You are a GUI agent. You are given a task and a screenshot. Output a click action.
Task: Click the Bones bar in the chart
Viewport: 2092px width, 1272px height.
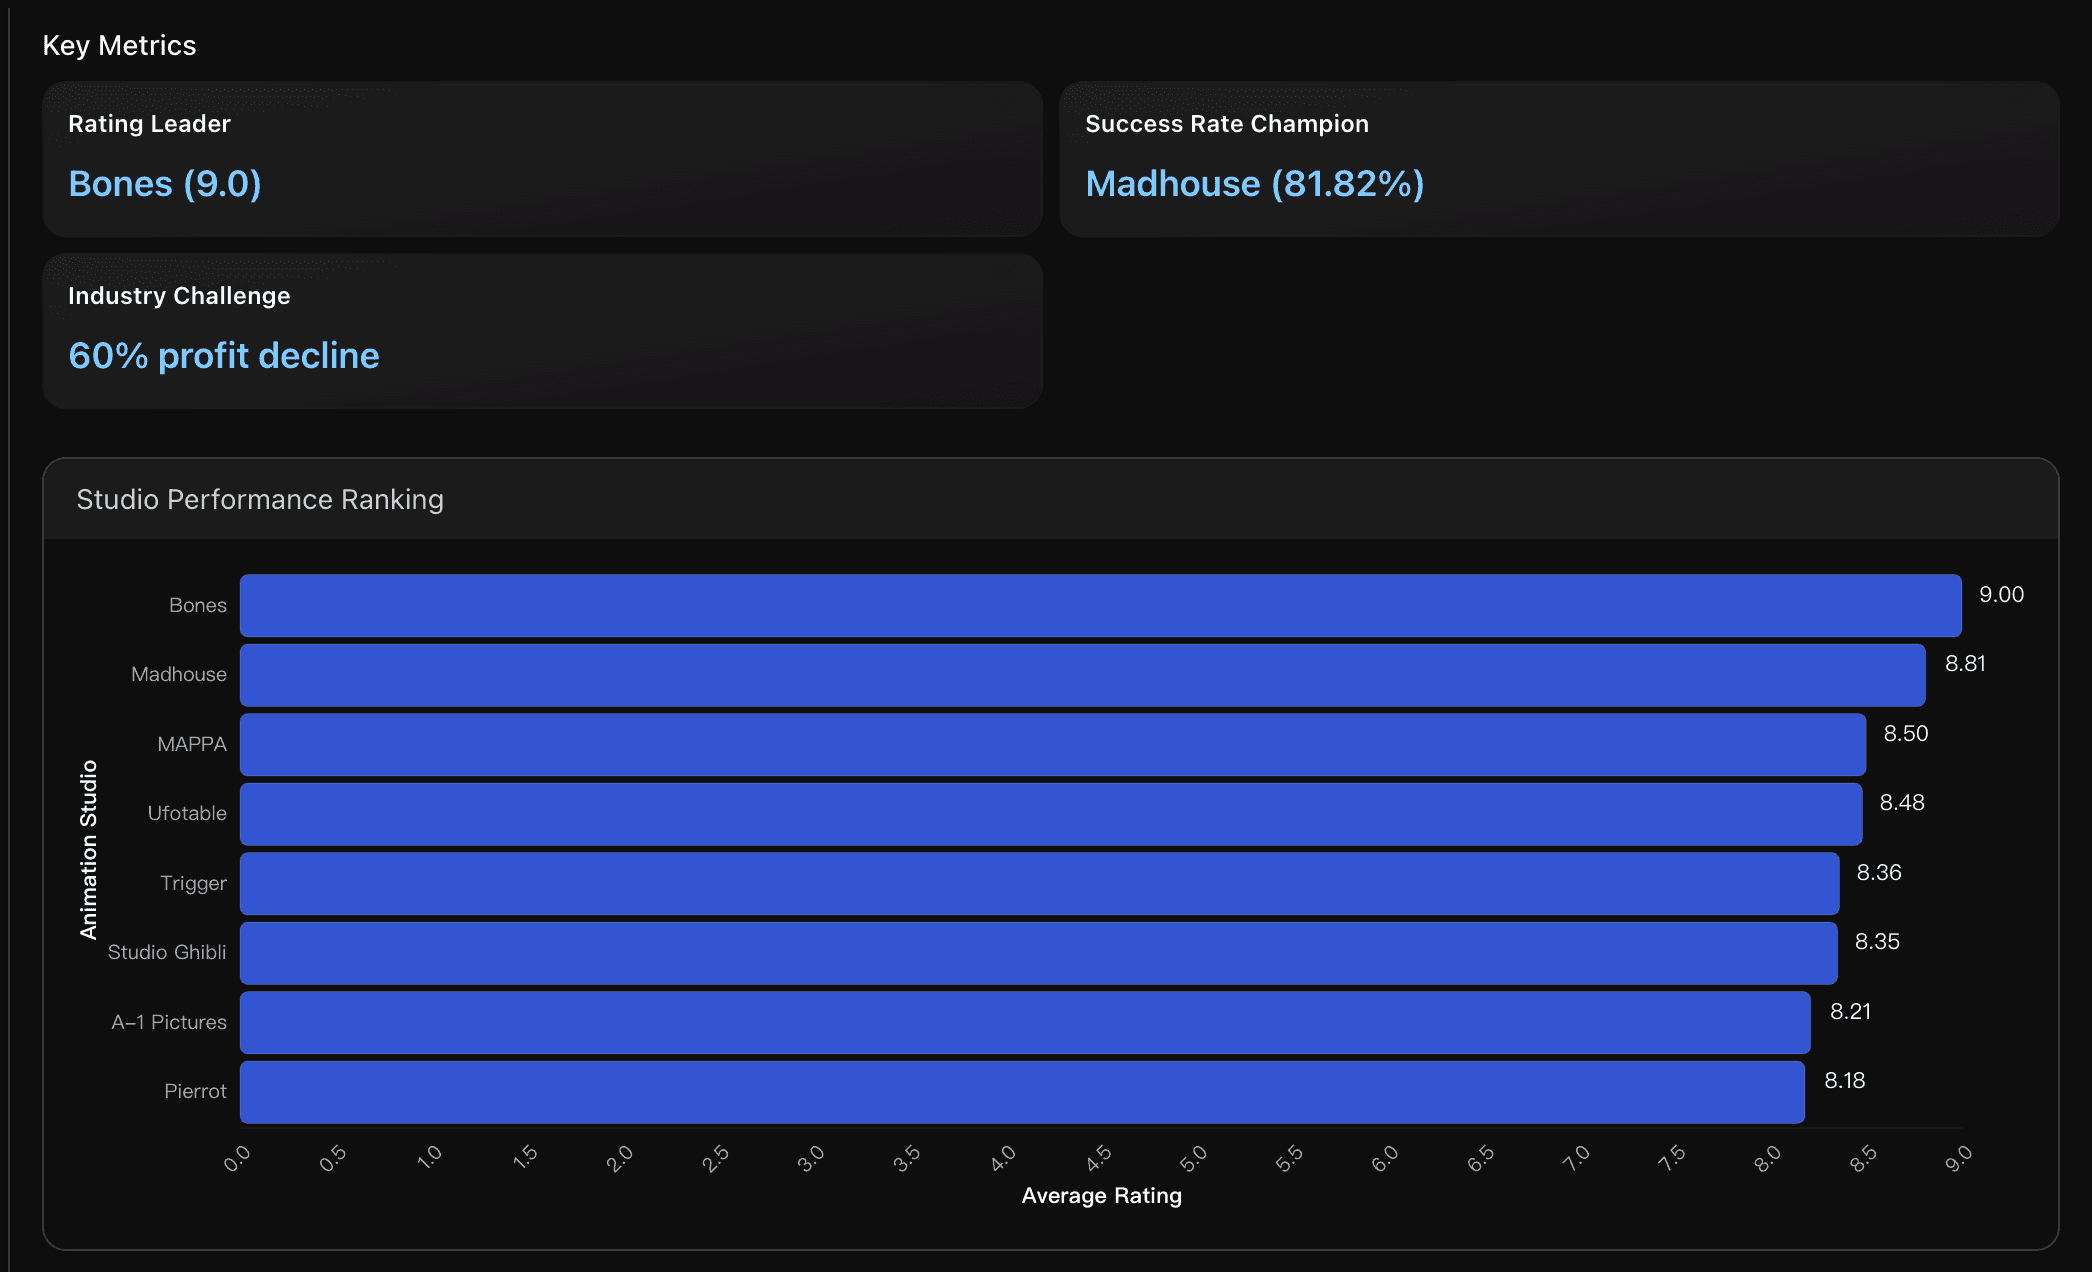click(x=1100, y=605)
